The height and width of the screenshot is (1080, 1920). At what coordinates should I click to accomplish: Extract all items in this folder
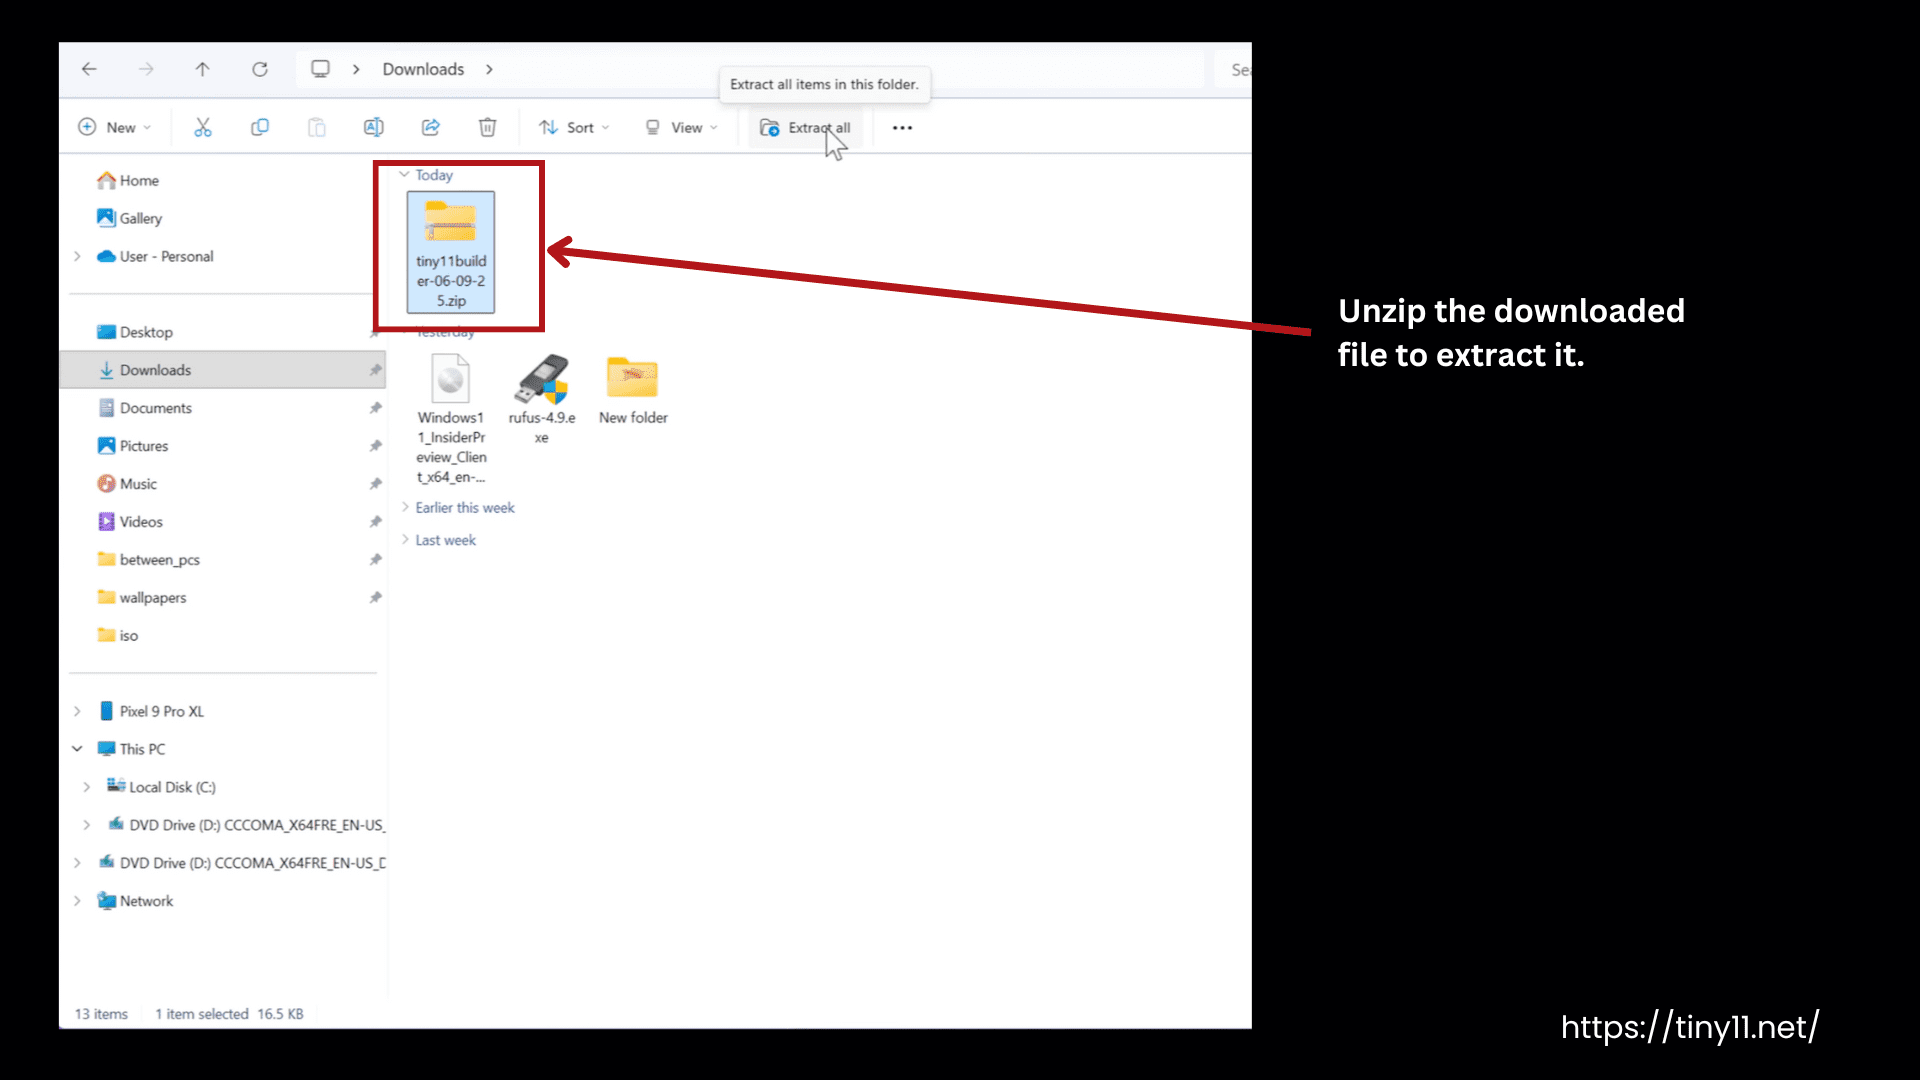[805, 127]
